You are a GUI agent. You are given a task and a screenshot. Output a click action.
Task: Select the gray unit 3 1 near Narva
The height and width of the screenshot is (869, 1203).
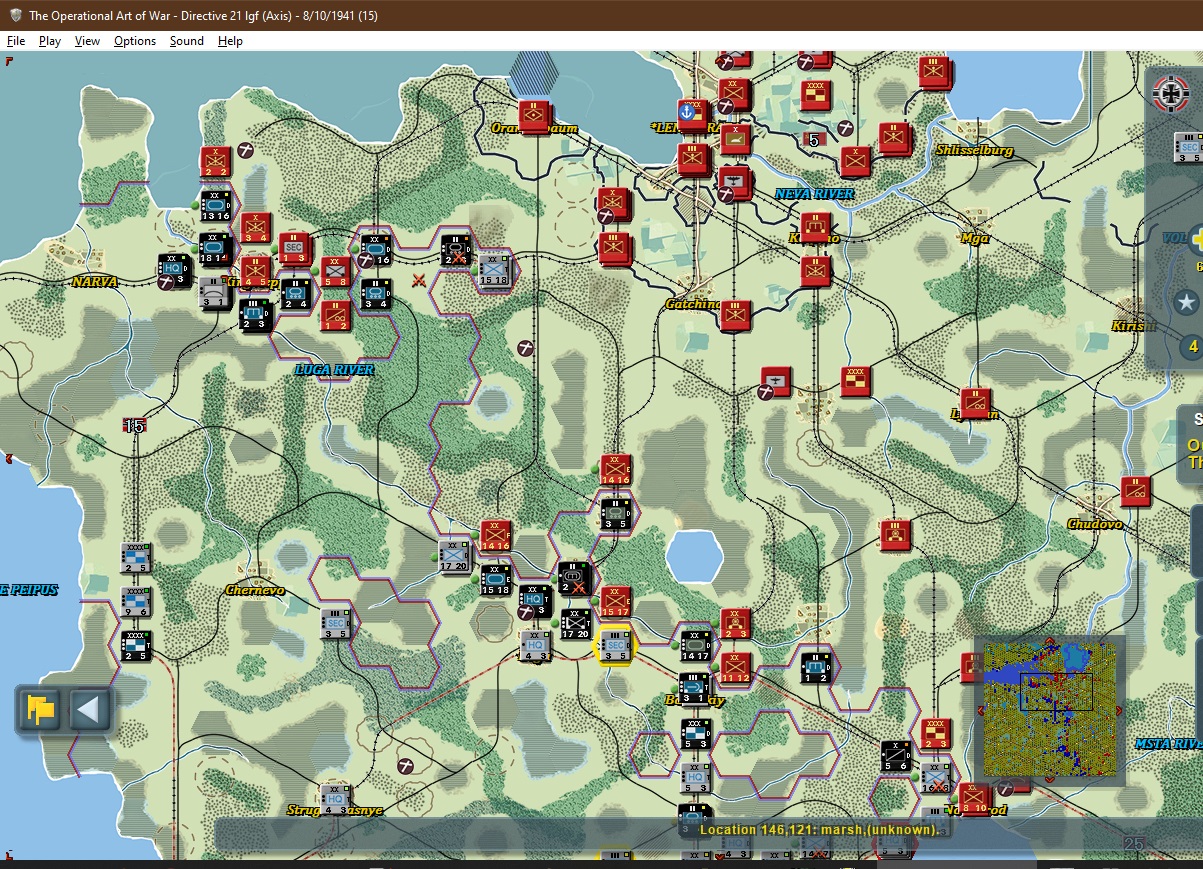[x=214, y=291]
